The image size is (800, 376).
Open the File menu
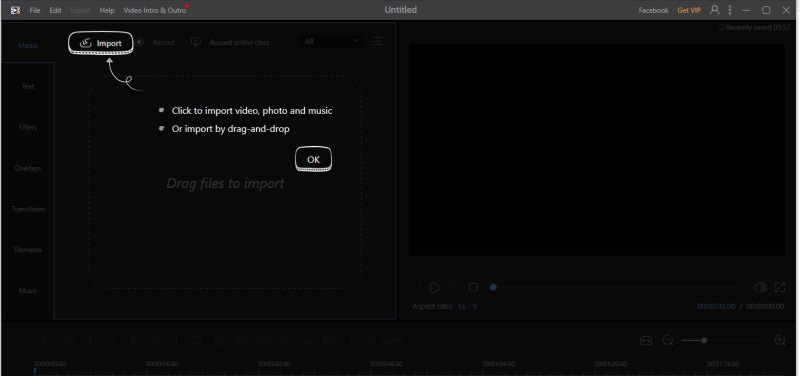point(35,10)
